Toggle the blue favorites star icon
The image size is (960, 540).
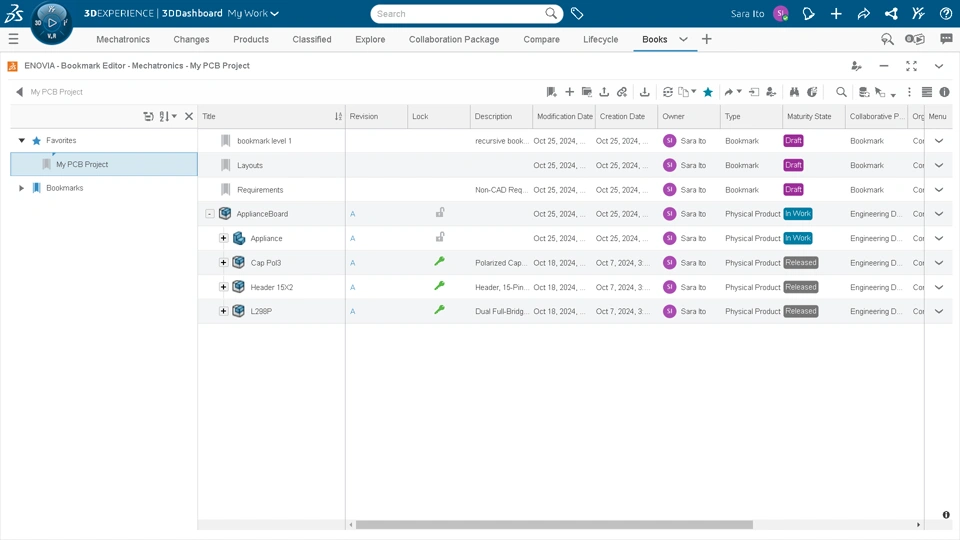coord(708,92)
